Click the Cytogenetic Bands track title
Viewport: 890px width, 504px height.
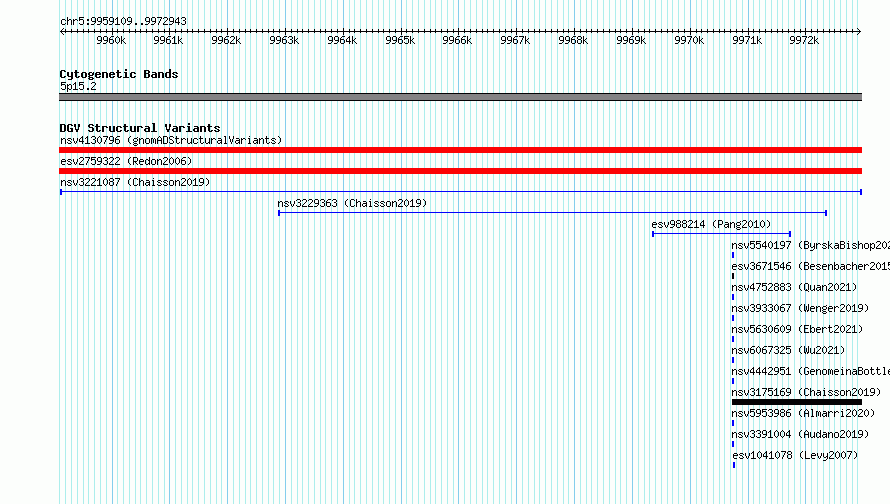point(119,74)
